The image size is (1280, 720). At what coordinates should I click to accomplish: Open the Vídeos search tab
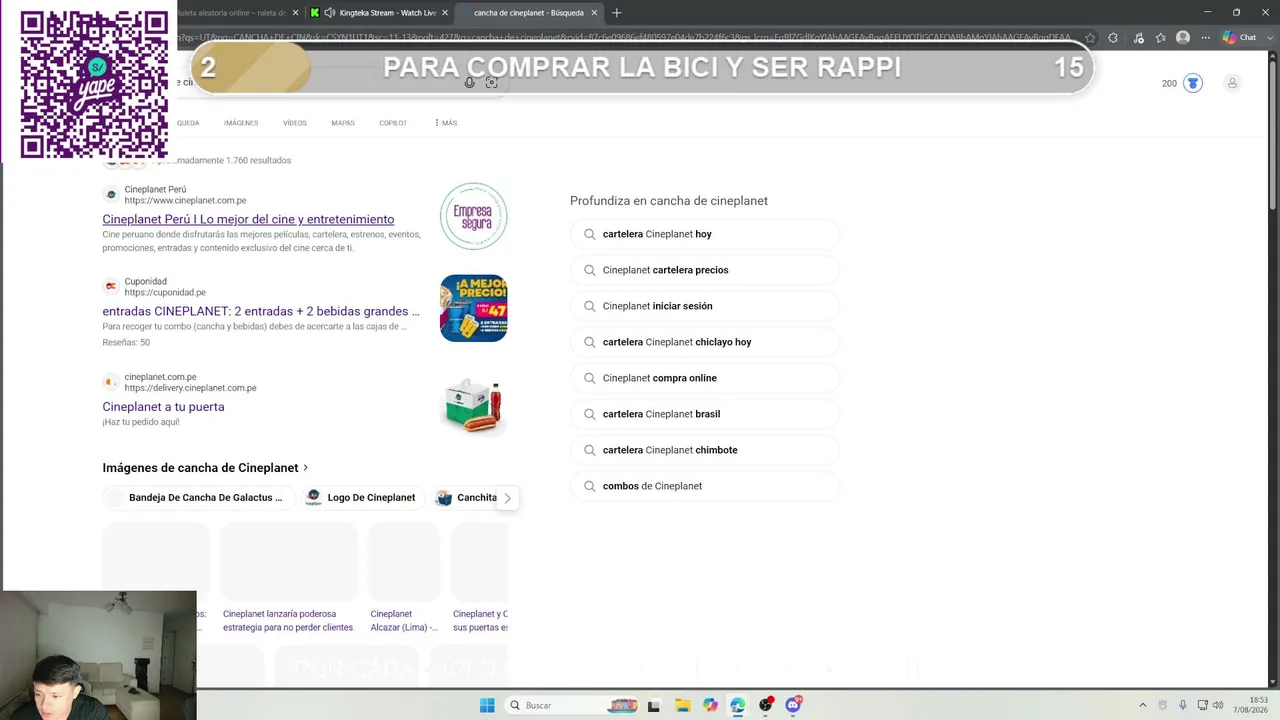click(x=295, y=123)
